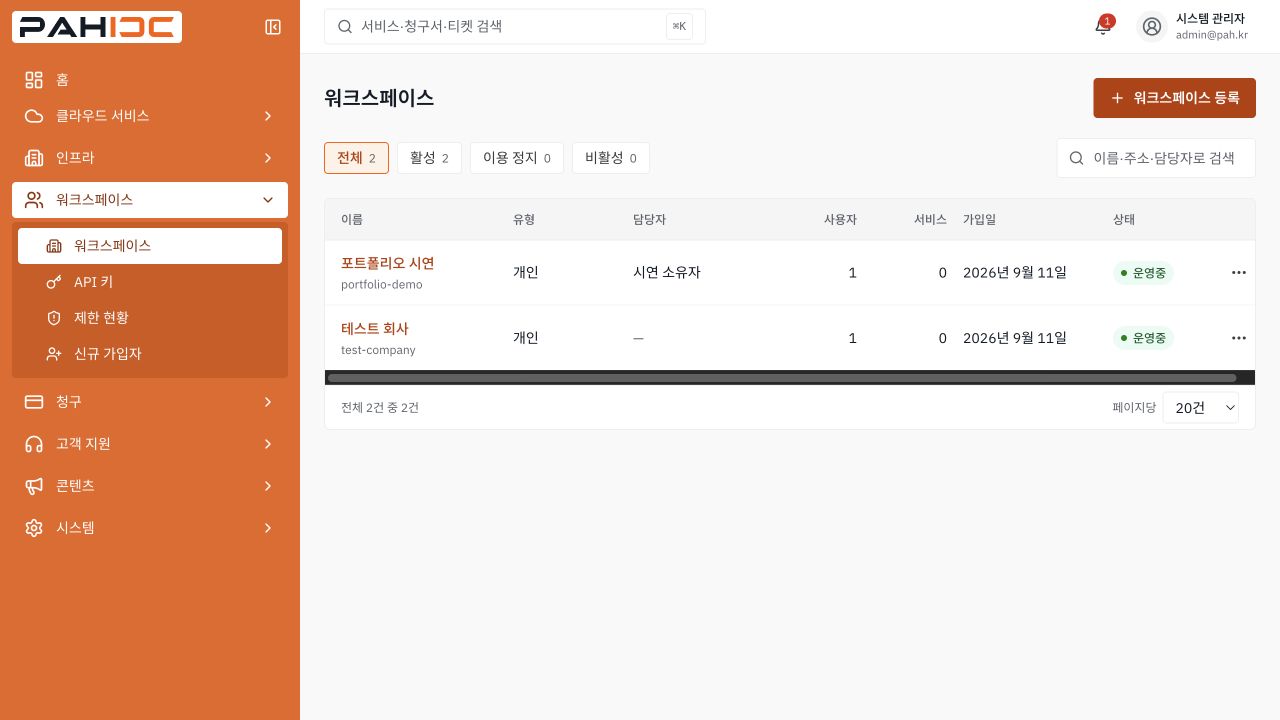The height and width of the screenshot is (720, 1280).
Task: Expand the 인프라 menu chevron
Action: pos(268,158)
